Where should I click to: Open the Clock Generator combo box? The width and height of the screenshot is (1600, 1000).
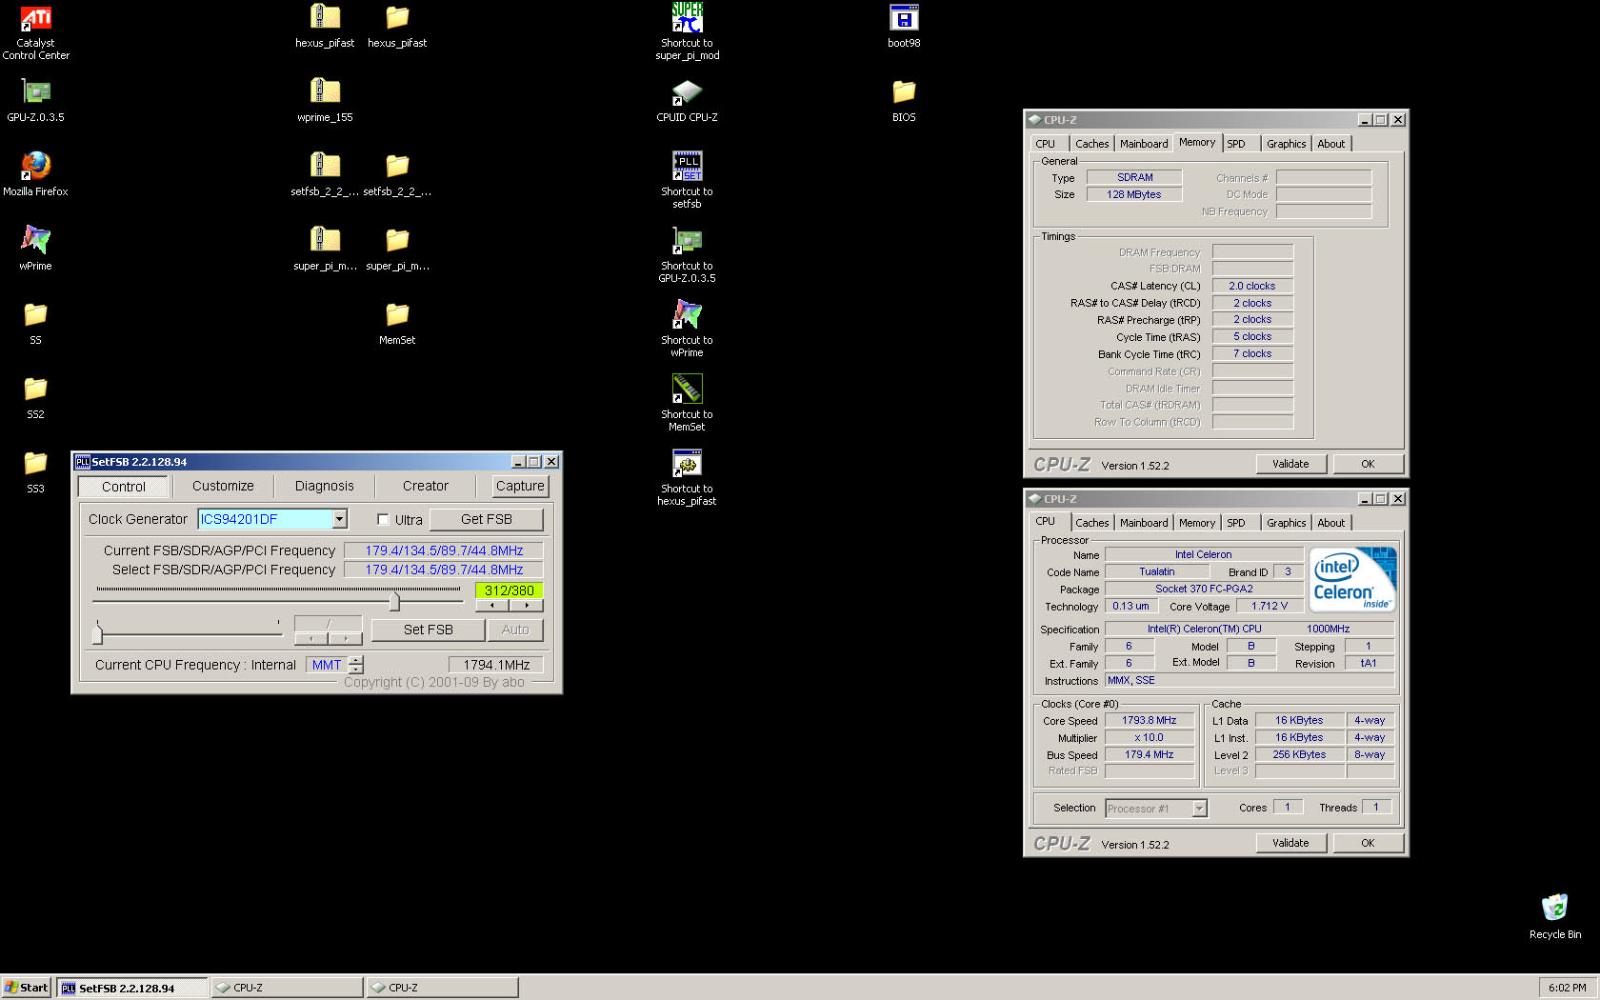[x=339, y=519]
